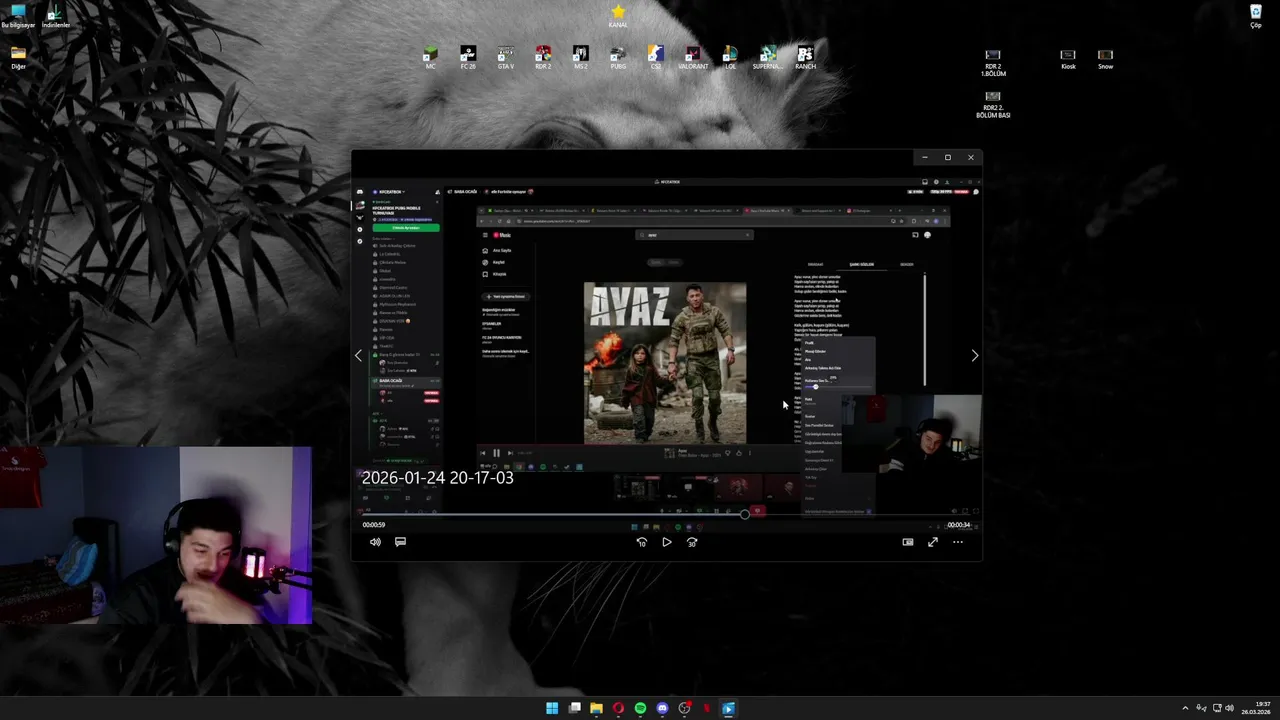
Task: Open the Windows Start menu
Action: pos(552,708)
